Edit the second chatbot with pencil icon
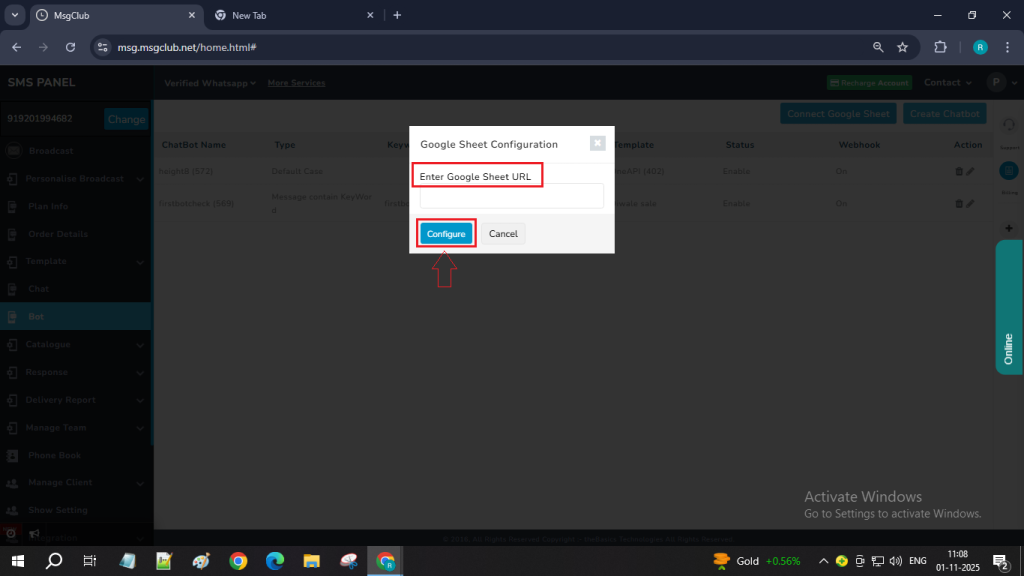Image resolution: width=1024 pixels, height=576 pixels. (x=970, y=204)
